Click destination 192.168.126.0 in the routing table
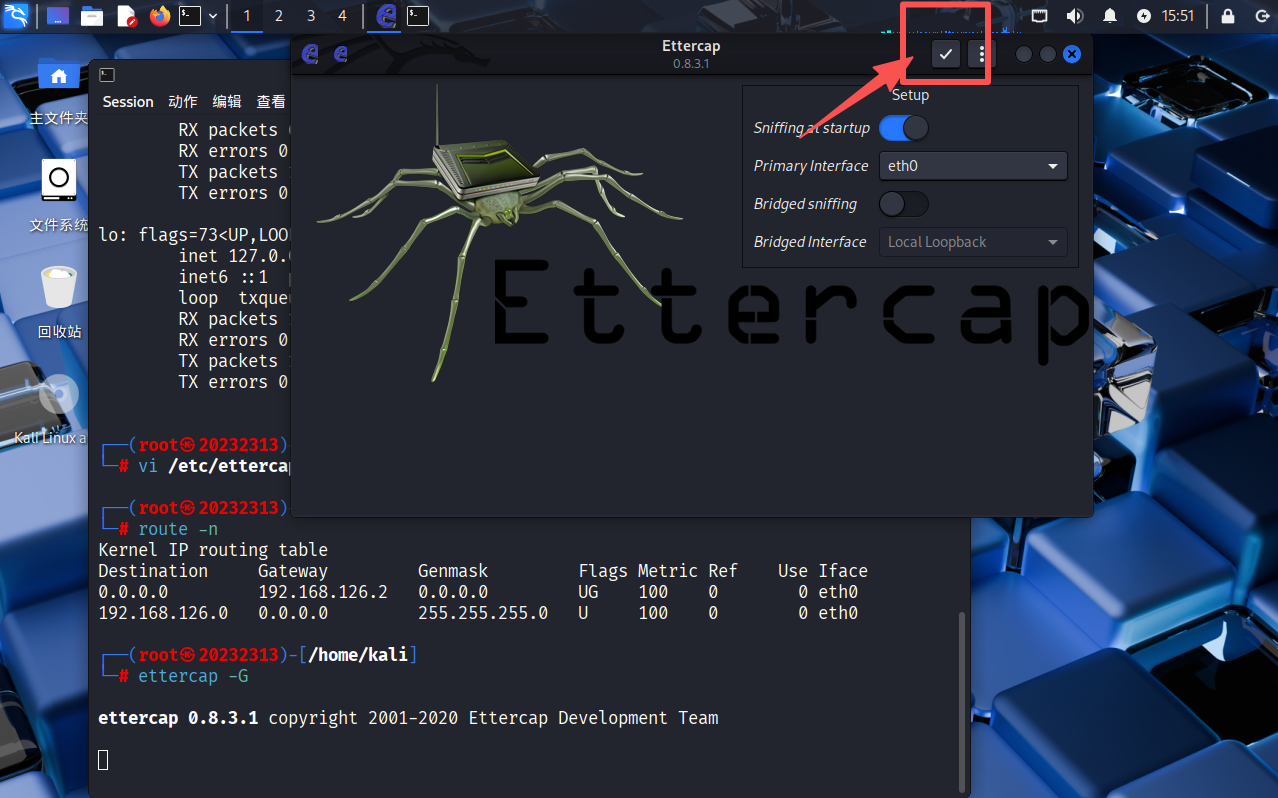Viewport: 1278px width, 798px height. click(163, 613)
